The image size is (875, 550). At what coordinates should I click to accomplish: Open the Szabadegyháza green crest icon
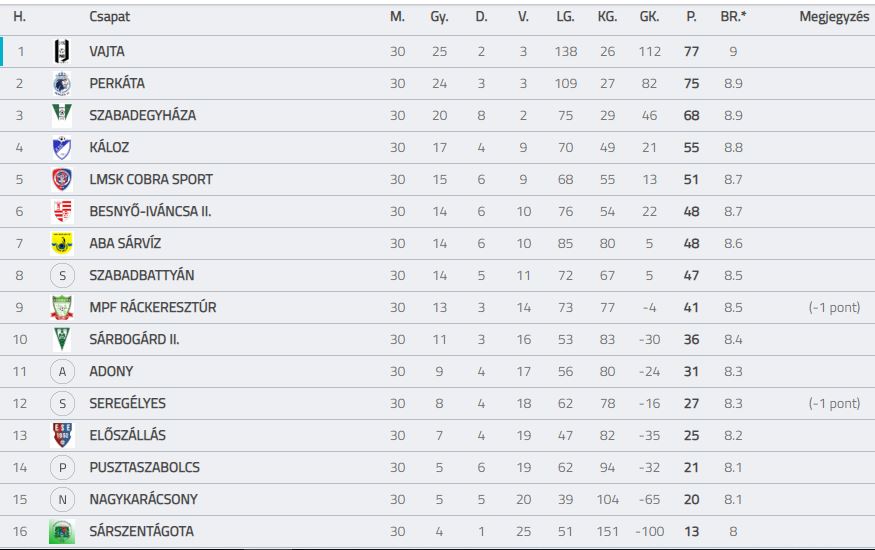coord(62,114)
